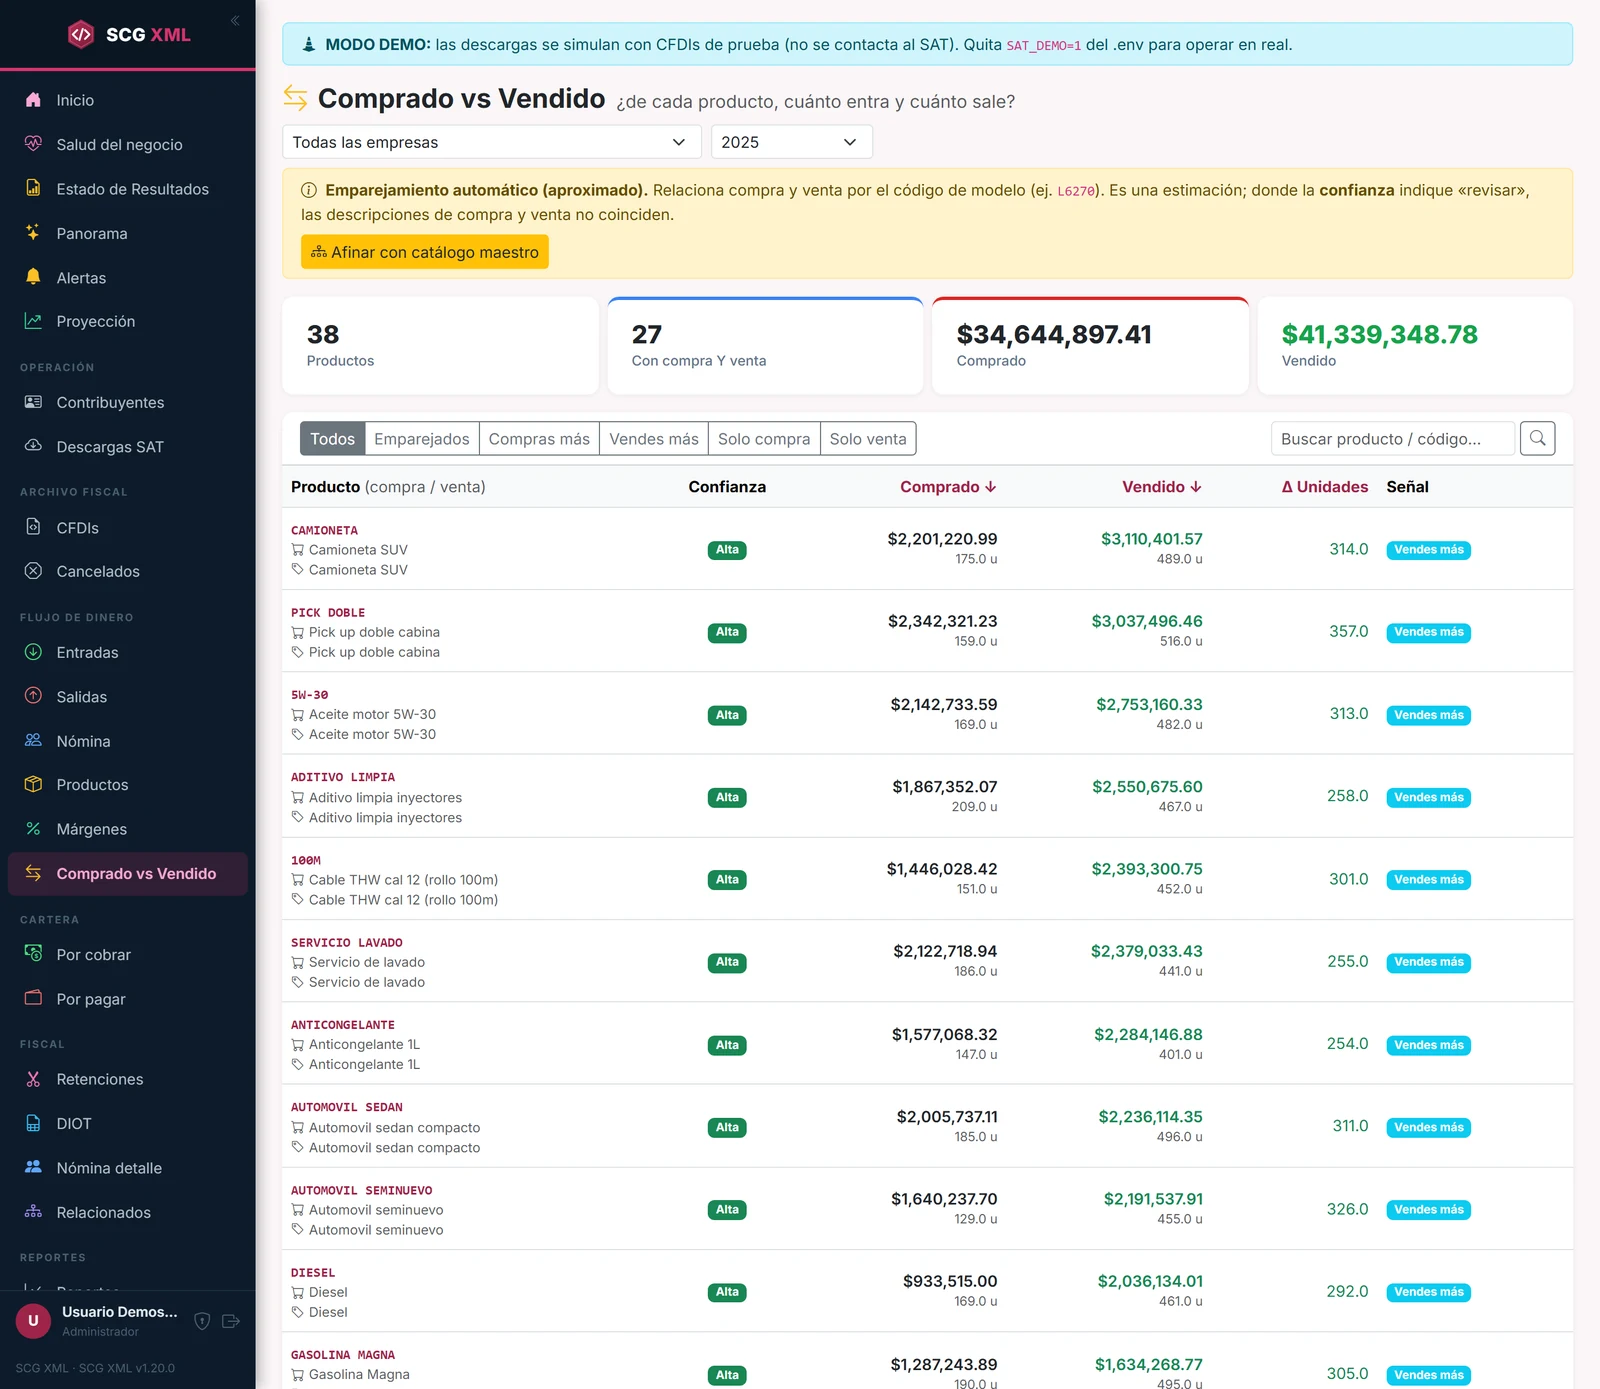This screenshot has height=1389, width=1600.
Task: Click the shield icon beside the user name
Action: (x=202, y=1321)
